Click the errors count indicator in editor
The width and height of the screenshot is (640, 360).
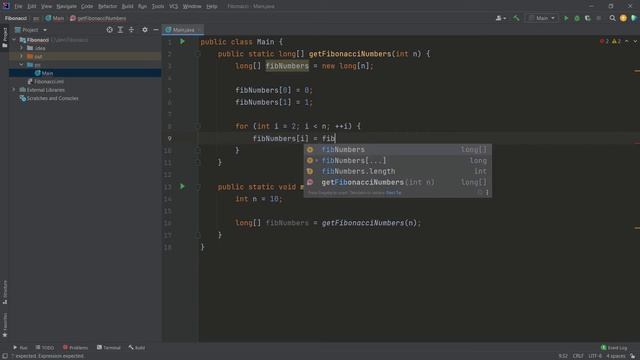pyautogui.click(x=604, y=41)
